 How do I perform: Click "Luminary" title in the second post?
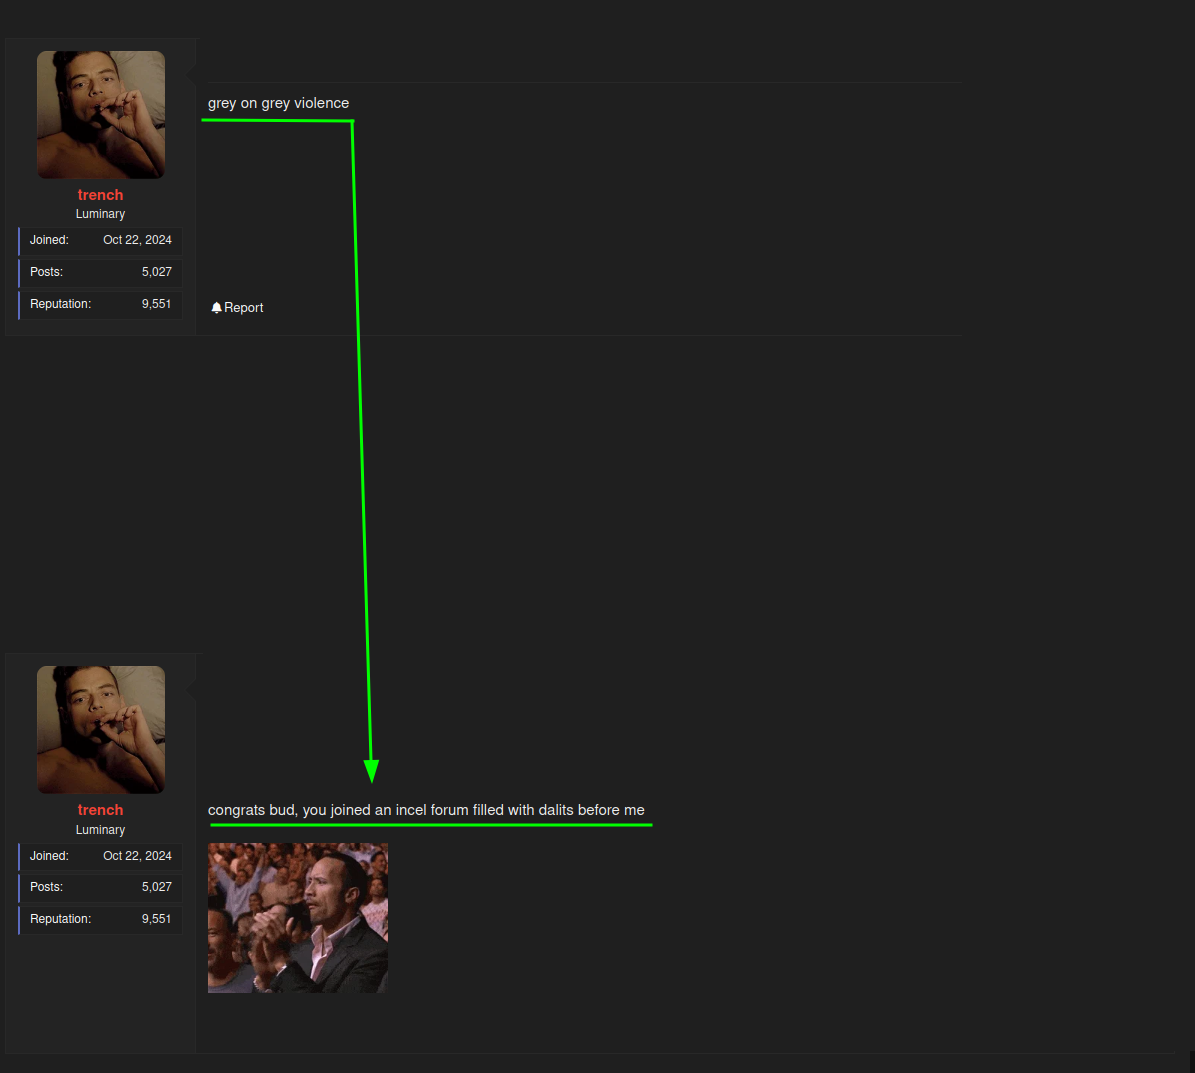tap(101, 830)
